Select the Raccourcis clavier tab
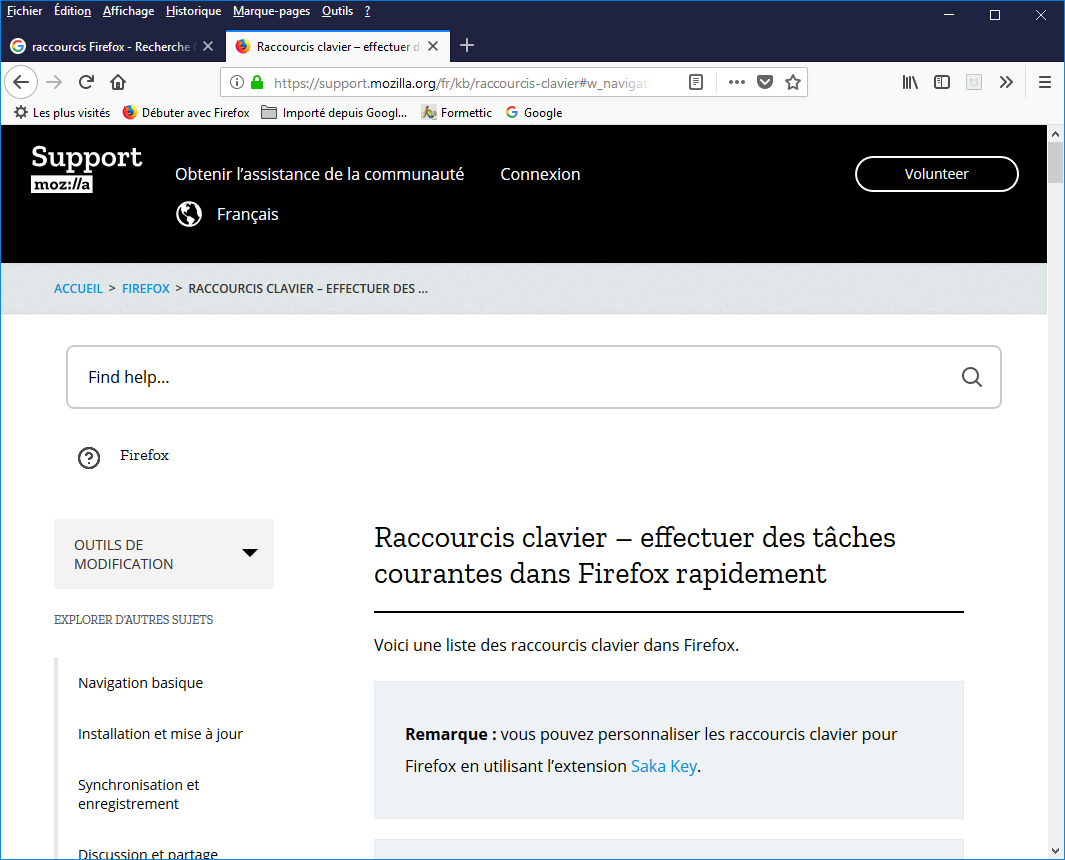This screenshot has height=860, width=1065. [338, 46]
